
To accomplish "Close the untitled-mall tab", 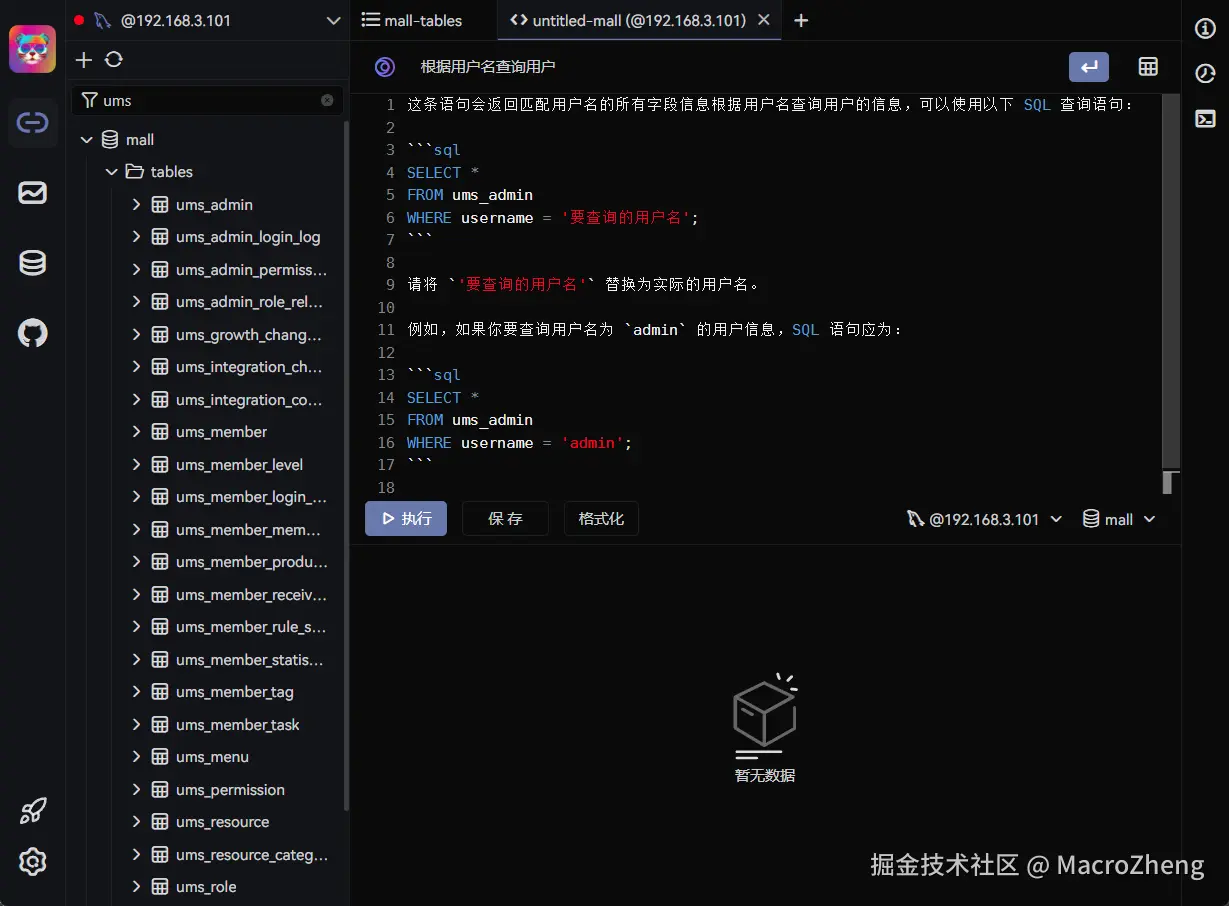I will (x=764, y=20).
